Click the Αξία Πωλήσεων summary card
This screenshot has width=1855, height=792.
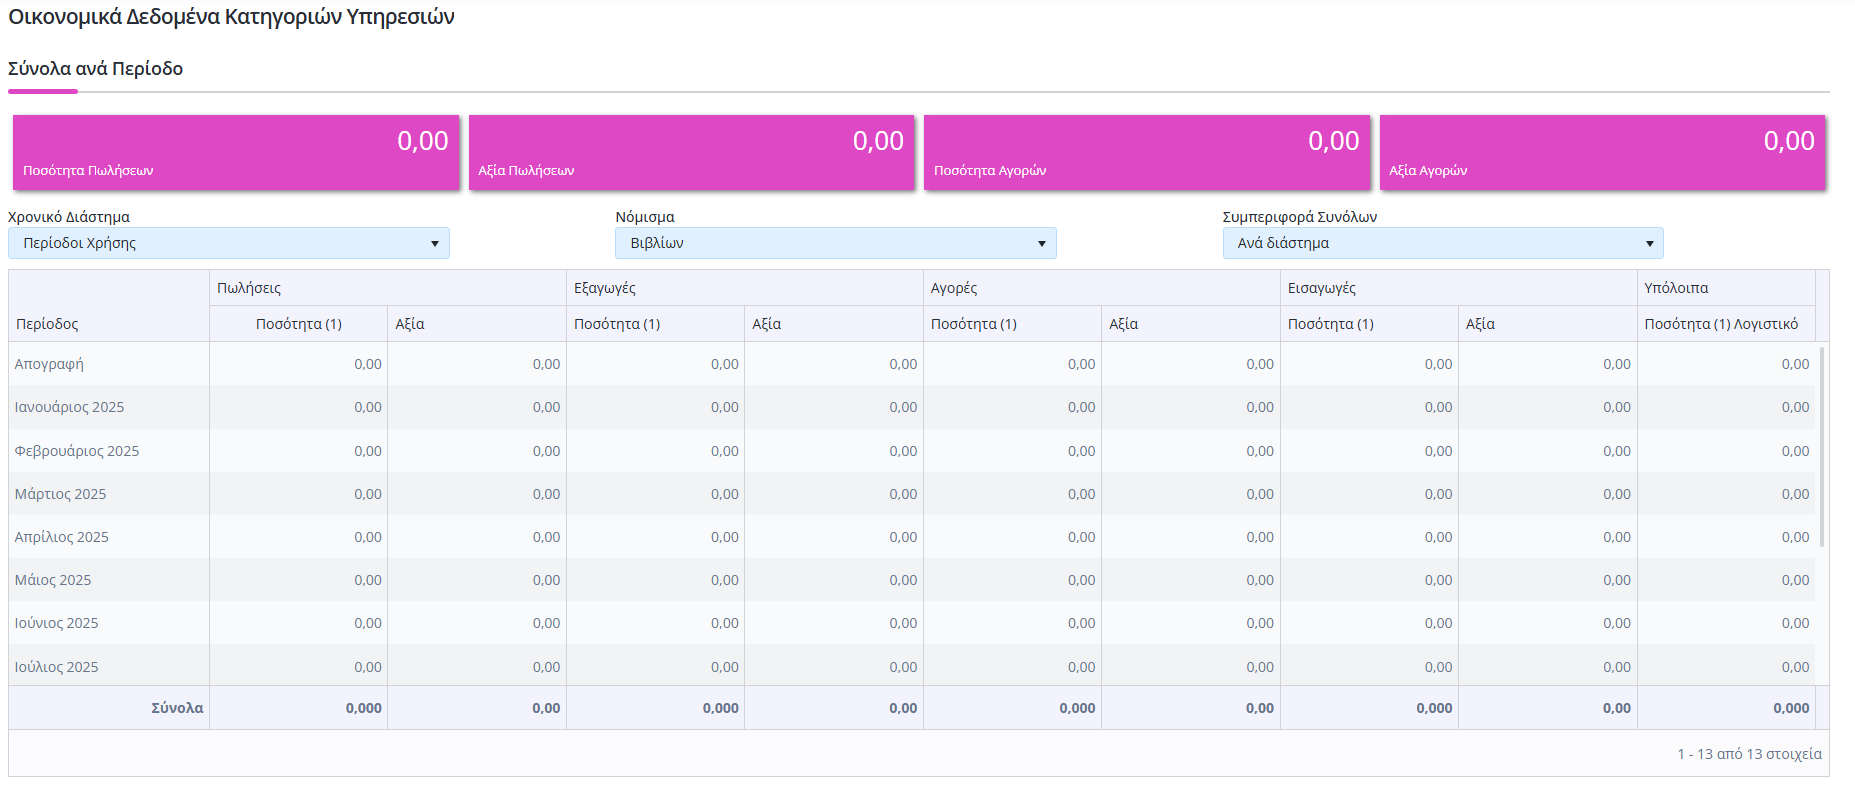(691, 152)
